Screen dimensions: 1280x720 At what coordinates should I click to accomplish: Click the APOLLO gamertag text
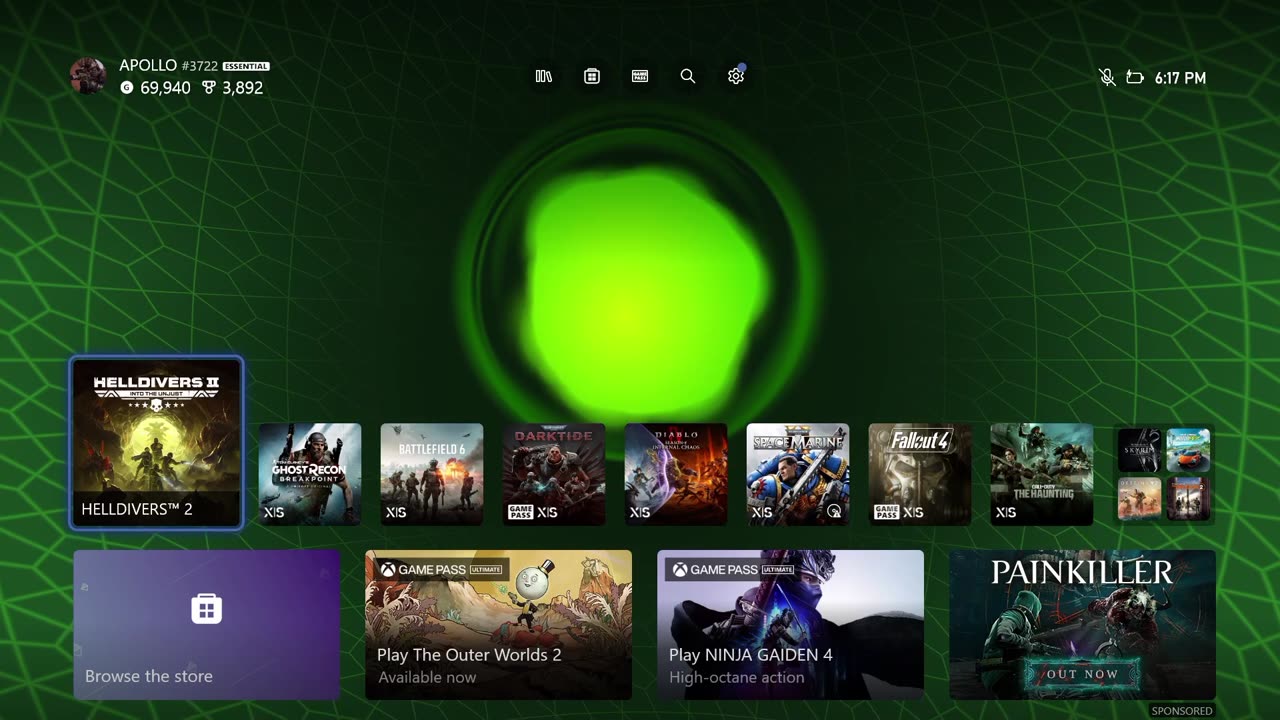click(148, 65)
